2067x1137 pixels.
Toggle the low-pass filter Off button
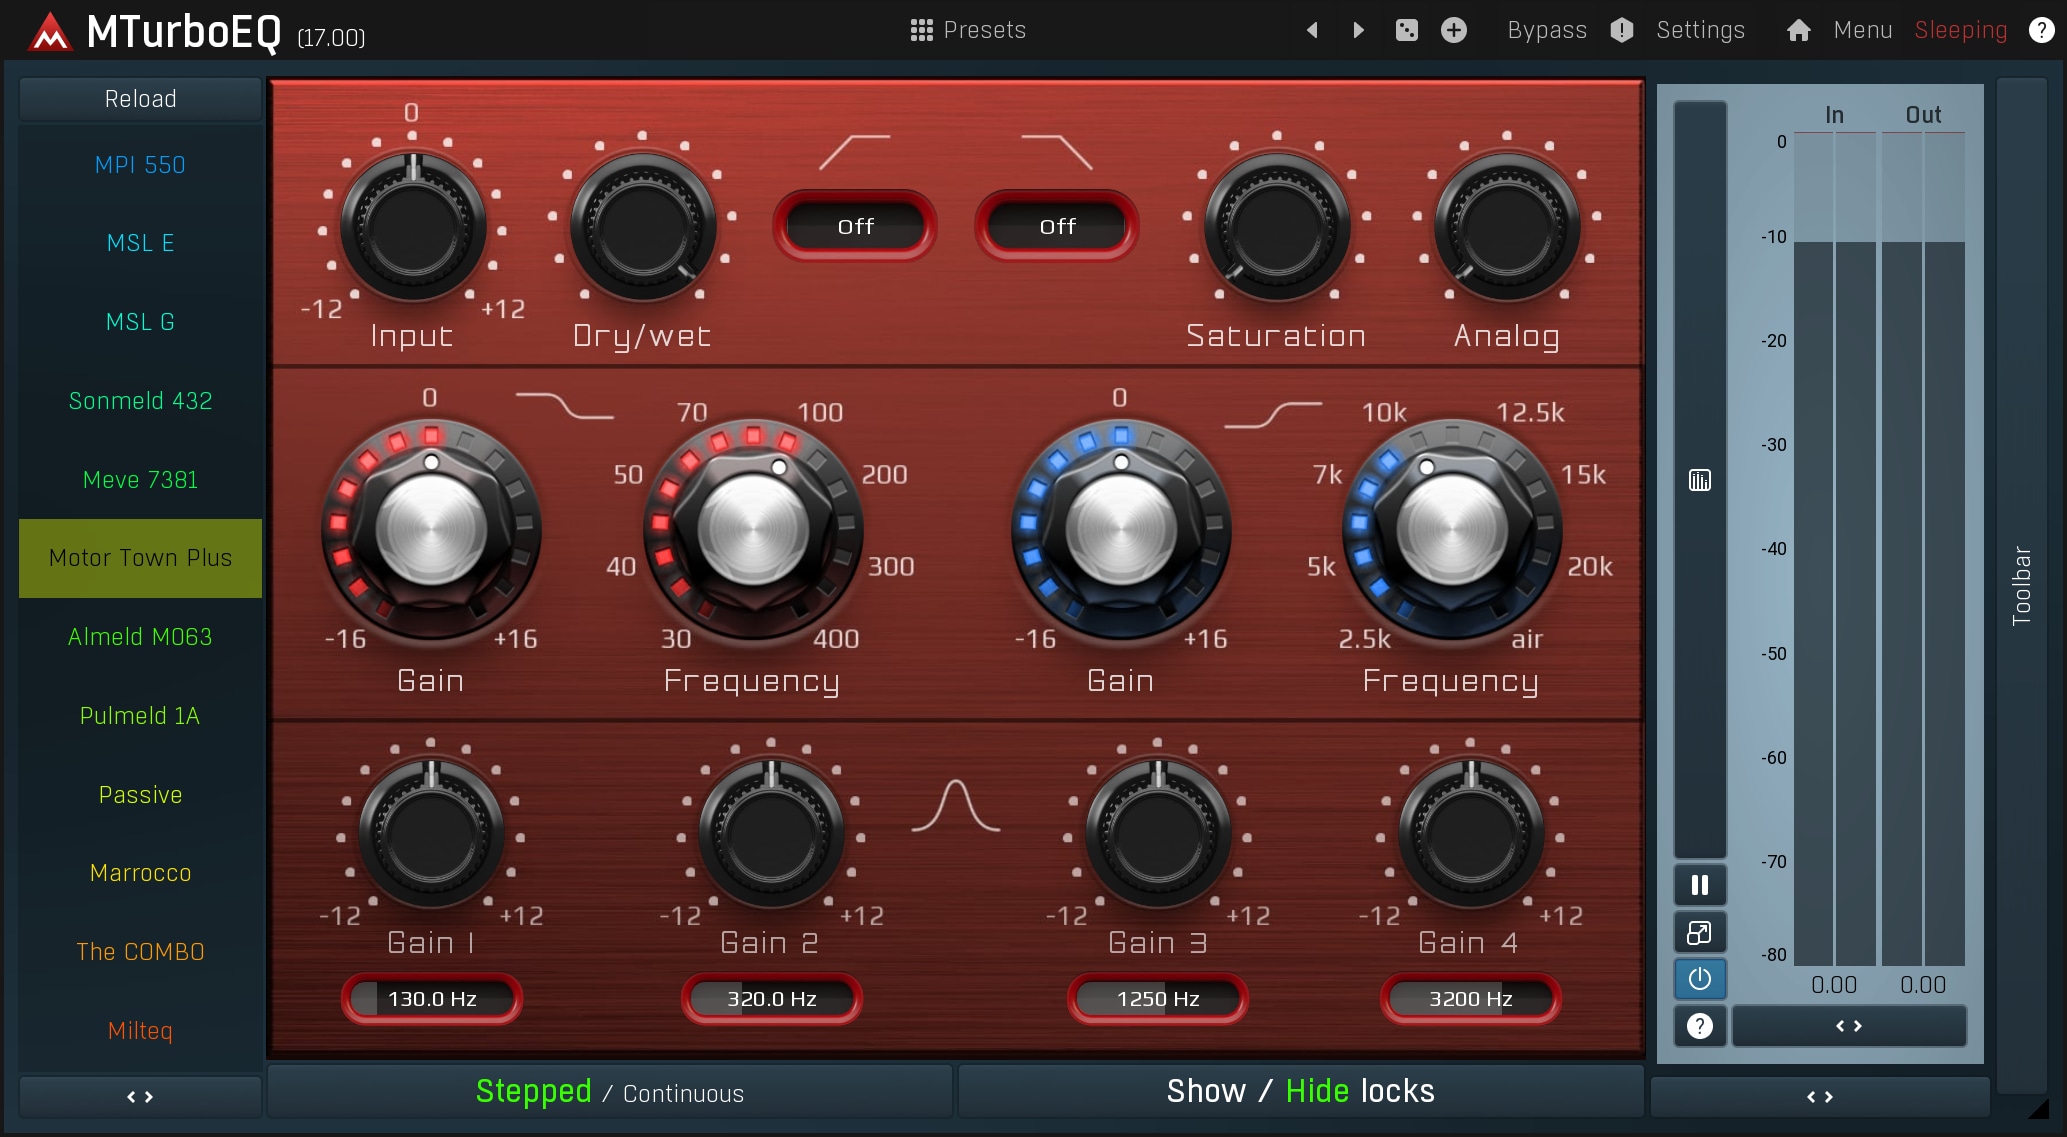1057,227
